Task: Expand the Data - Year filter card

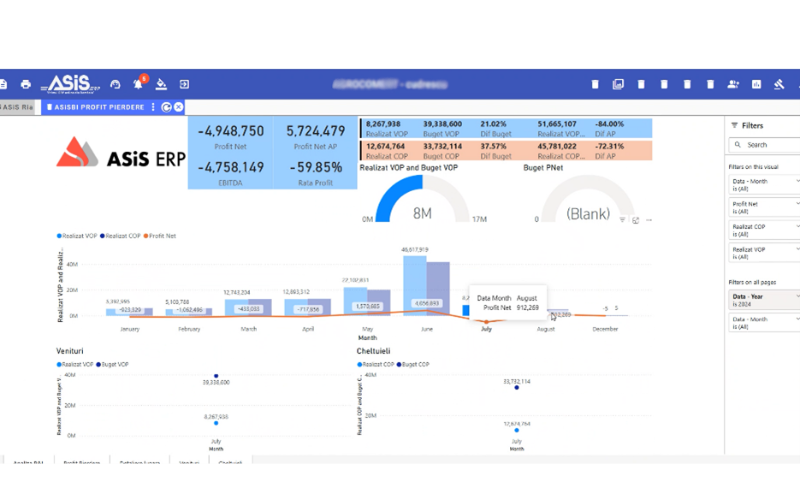Action: click(795, 296)
